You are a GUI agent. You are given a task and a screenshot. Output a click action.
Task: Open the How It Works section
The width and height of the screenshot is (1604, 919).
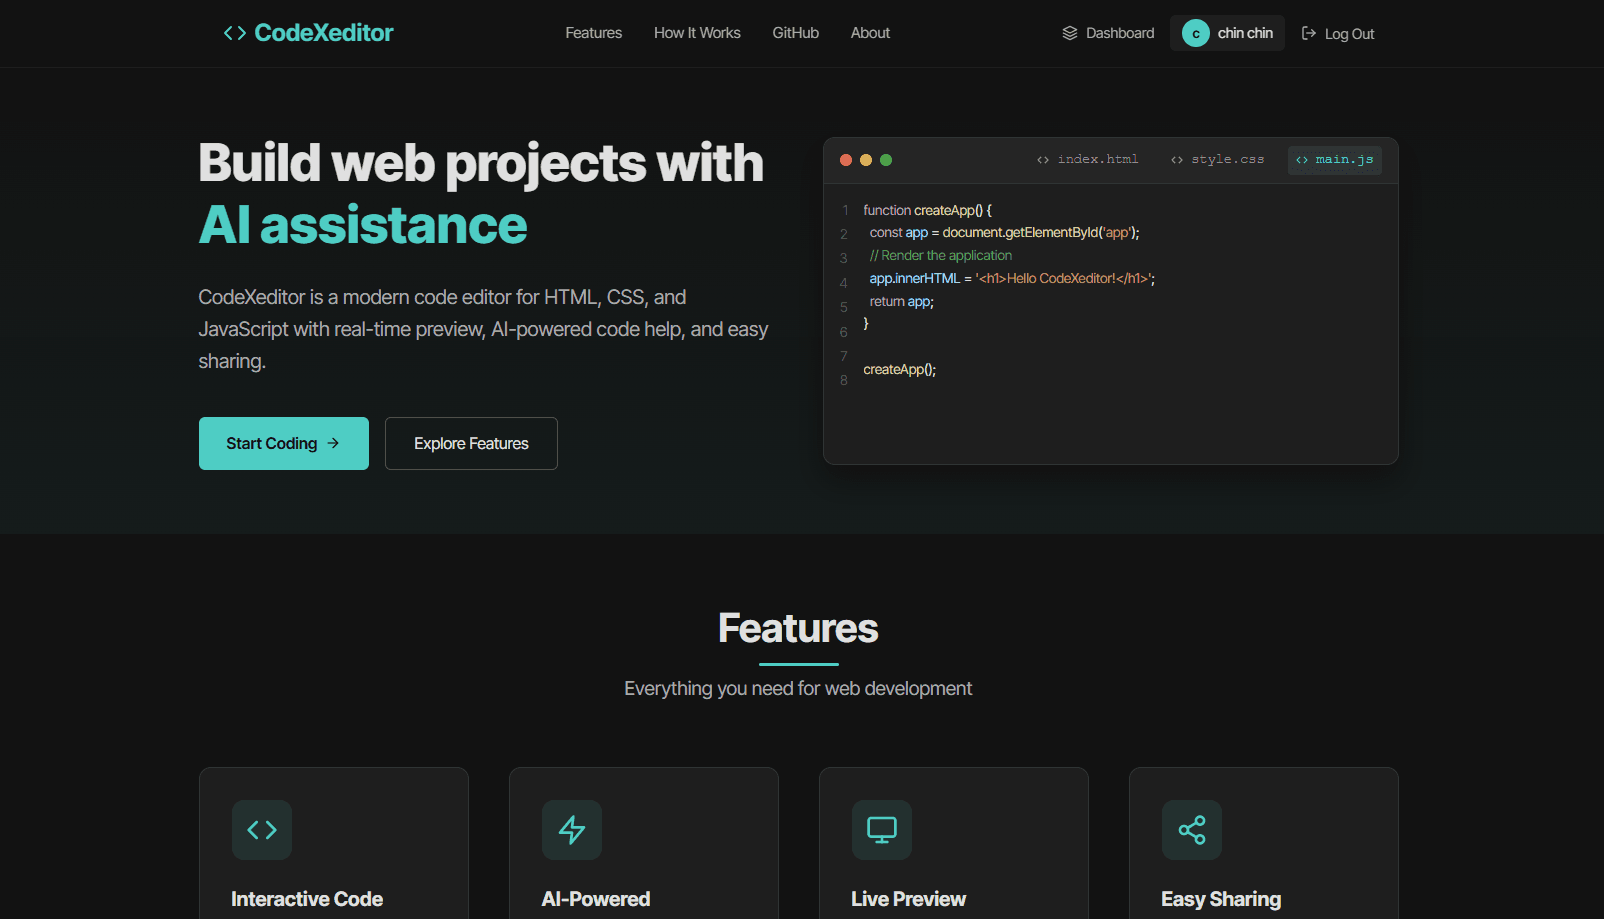(x=697, y=32)
